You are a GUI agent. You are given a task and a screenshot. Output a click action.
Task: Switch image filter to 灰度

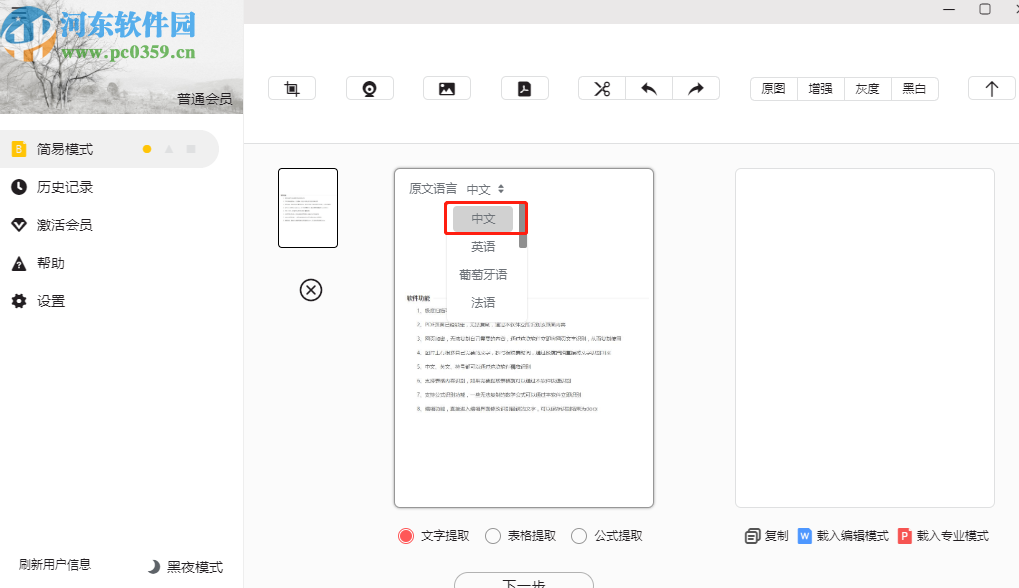[867, 88]
